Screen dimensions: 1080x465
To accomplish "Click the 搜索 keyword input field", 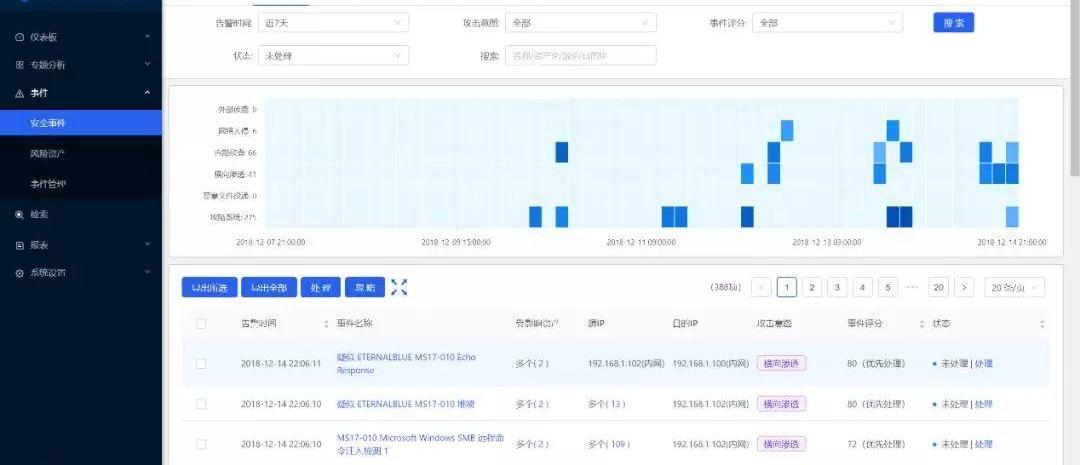I will 580,56.
